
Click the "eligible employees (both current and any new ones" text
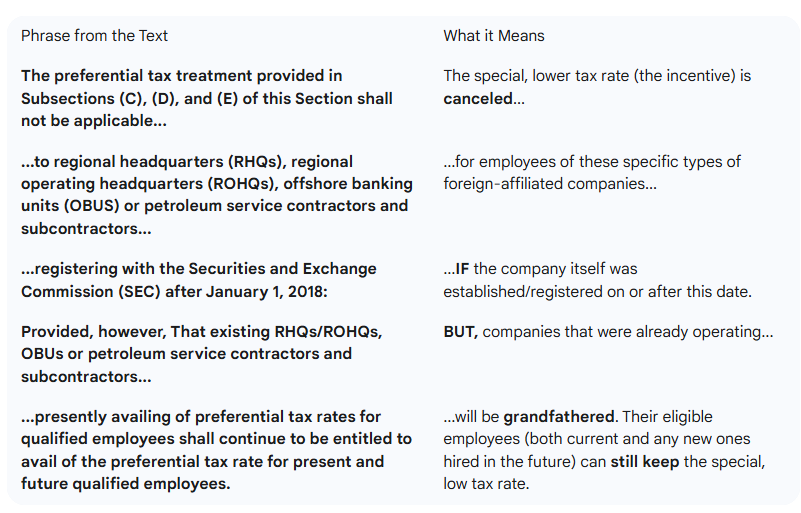click(597, 439)
